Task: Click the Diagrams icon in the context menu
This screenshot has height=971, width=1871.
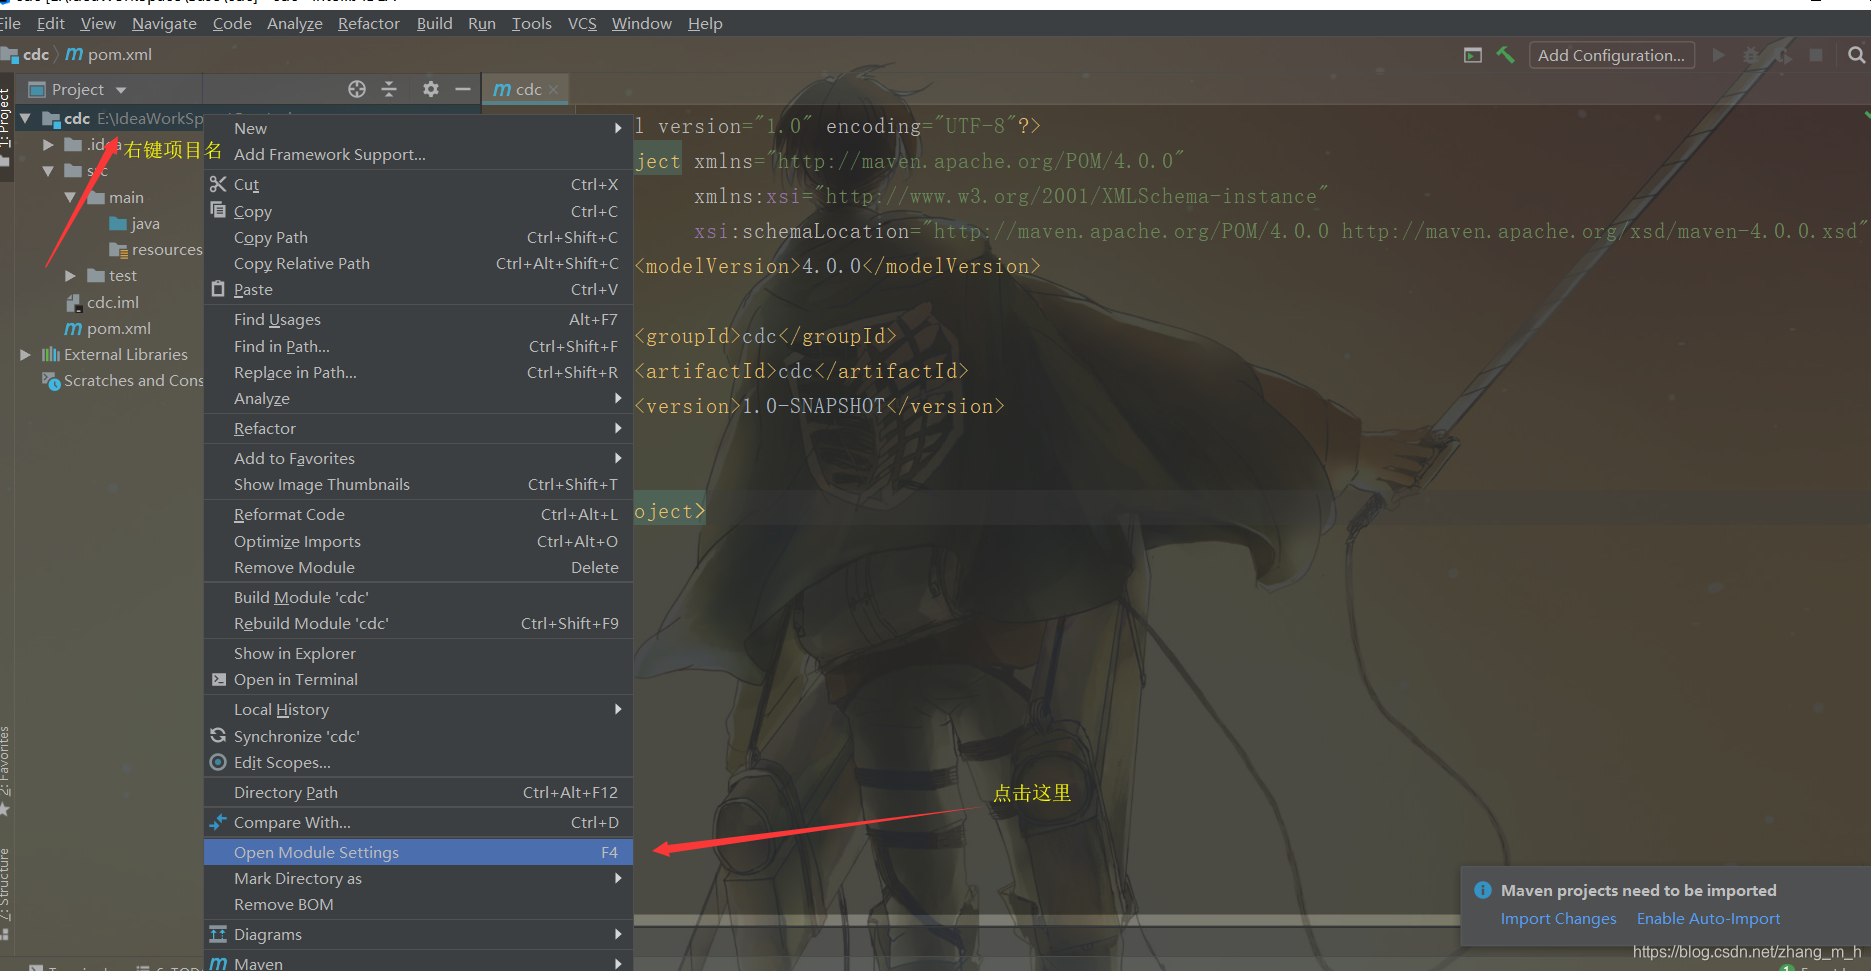Action: [x=218, y=934]
